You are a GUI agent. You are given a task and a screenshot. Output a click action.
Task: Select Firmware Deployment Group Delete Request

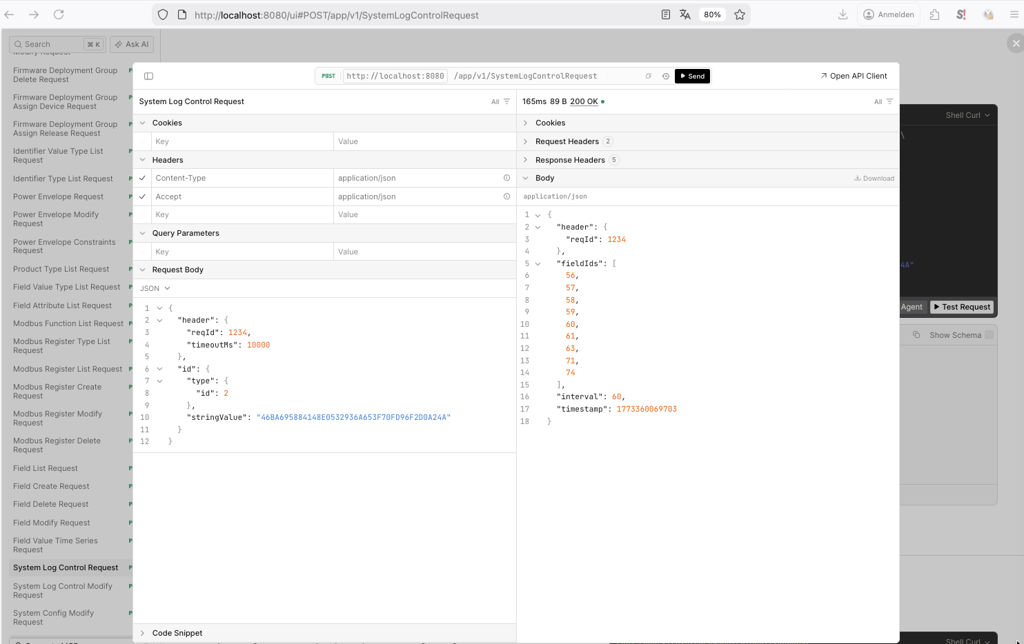coord(65,74)
